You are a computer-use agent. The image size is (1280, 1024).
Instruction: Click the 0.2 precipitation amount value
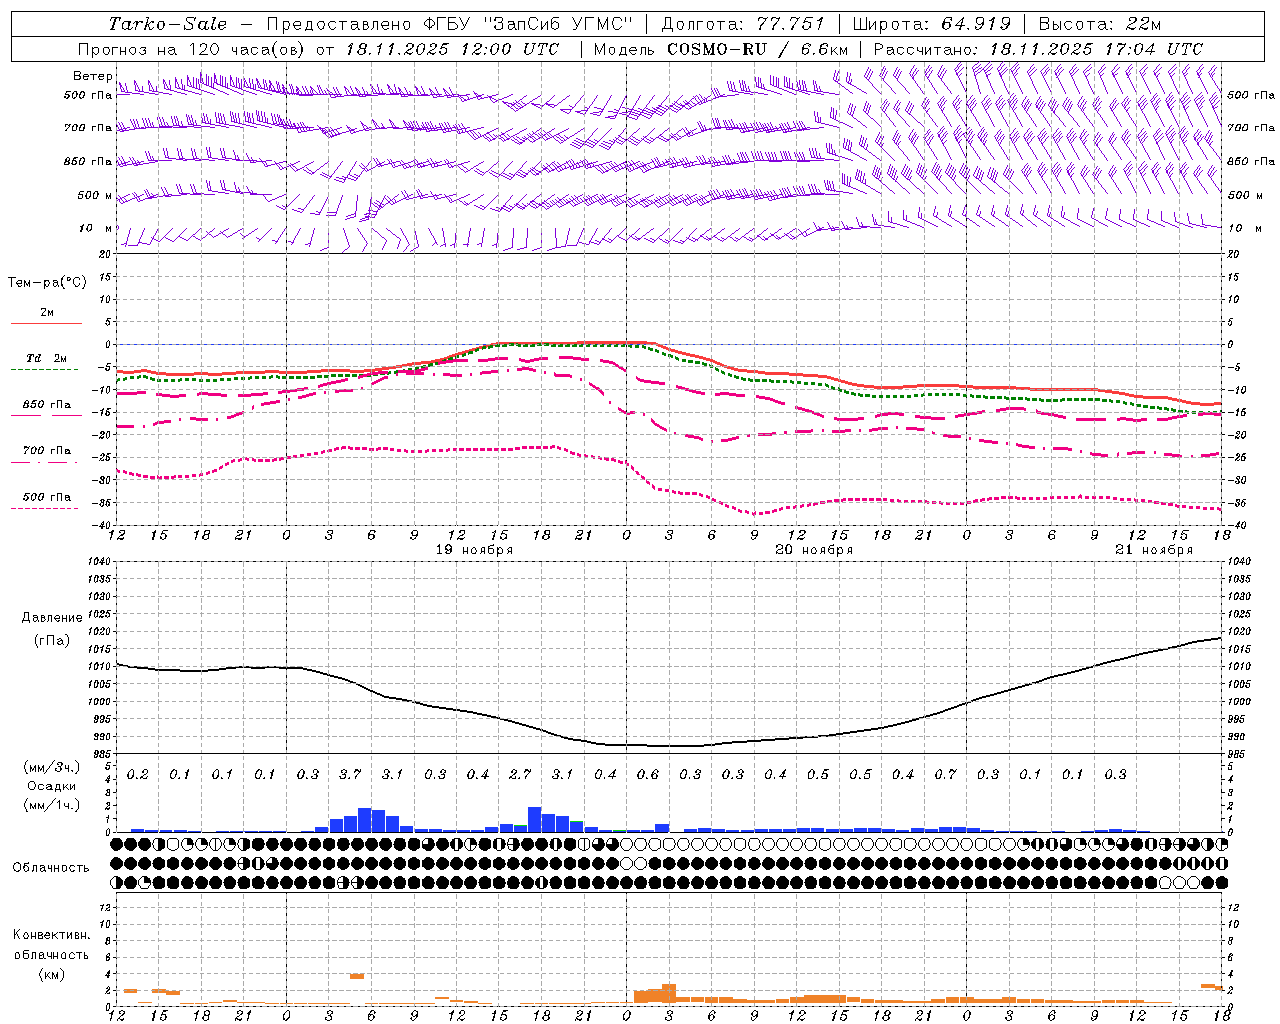coord(138,775)
